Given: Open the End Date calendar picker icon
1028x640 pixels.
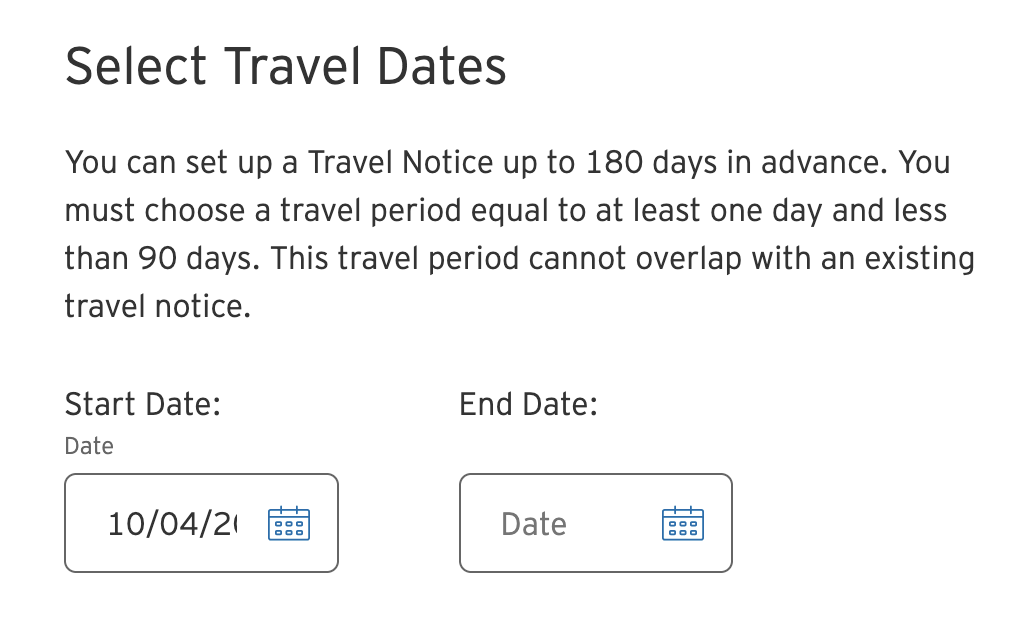Looking at the screenshot, I should pos(683,524).
